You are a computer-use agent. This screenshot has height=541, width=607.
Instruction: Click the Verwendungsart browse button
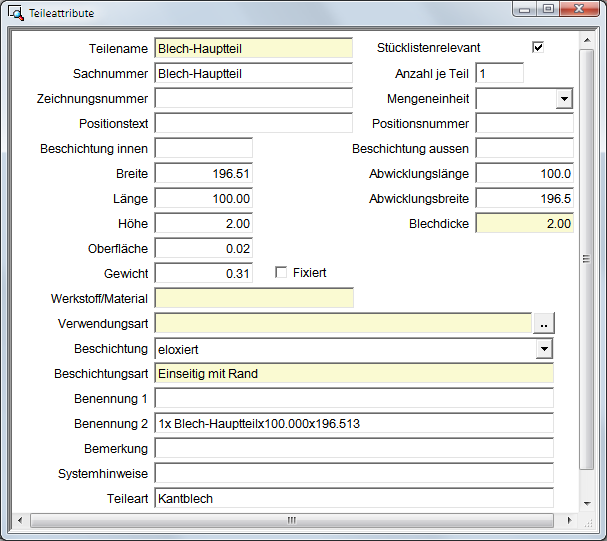point(543,323)
